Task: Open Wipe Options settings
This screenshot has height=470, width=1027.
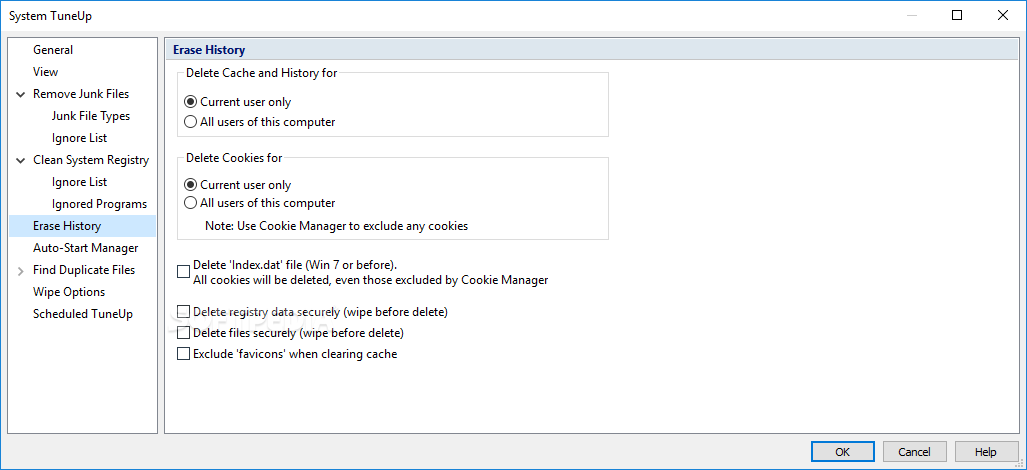Action: 69,292
